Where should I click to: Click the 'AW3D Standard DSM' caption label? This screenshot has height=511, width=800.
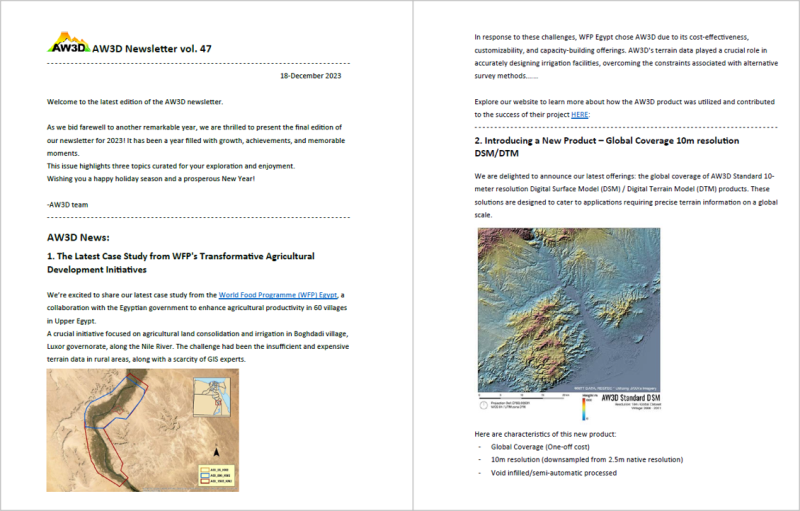[631, 397]
